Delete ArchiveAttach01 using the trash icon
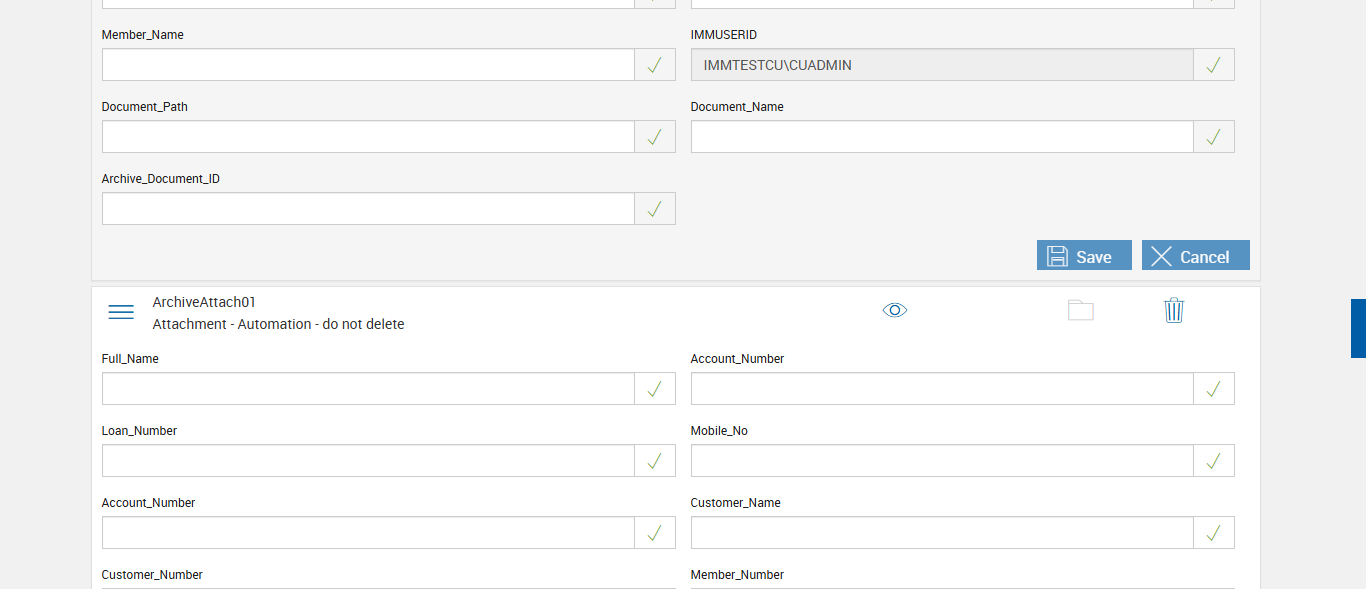This screenshot has height=589, width=1366. [x=1174, y=310]
